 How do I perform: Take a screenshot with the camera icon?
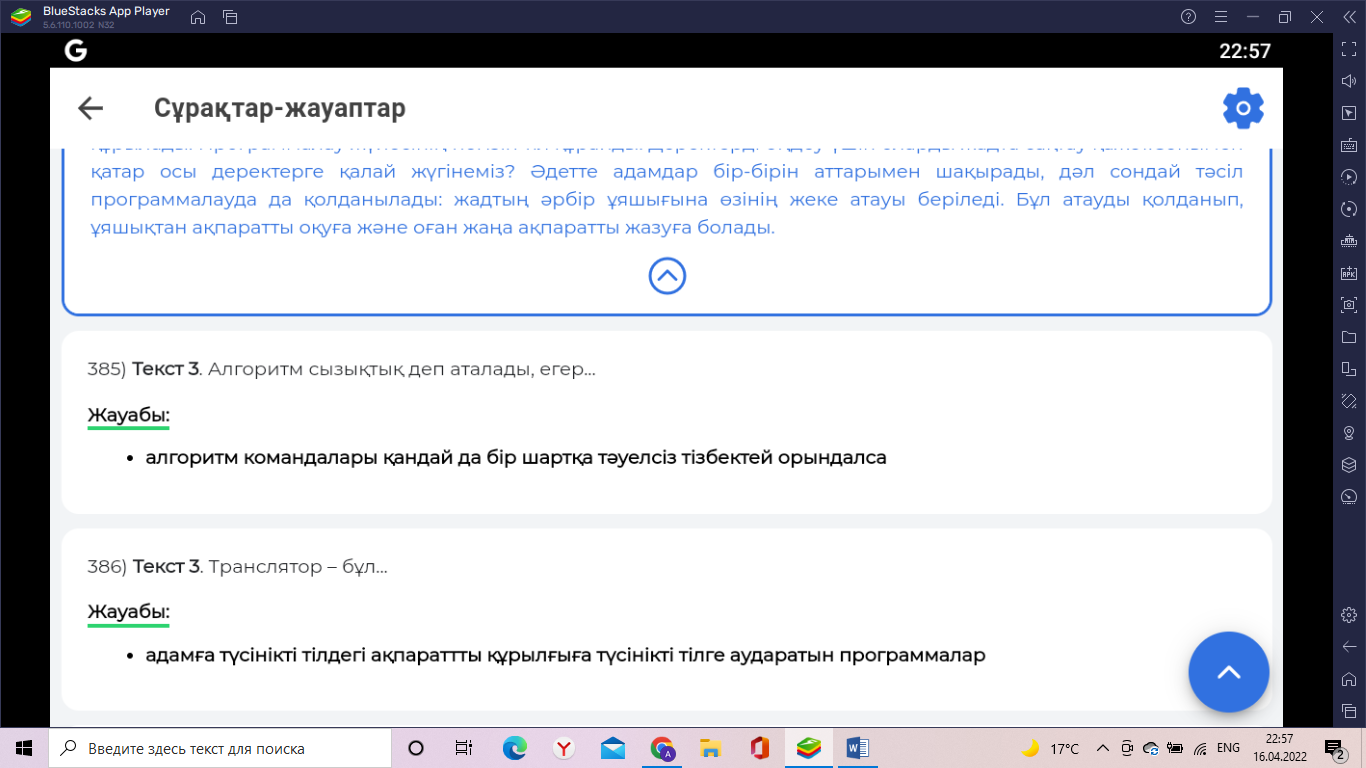1348,305
